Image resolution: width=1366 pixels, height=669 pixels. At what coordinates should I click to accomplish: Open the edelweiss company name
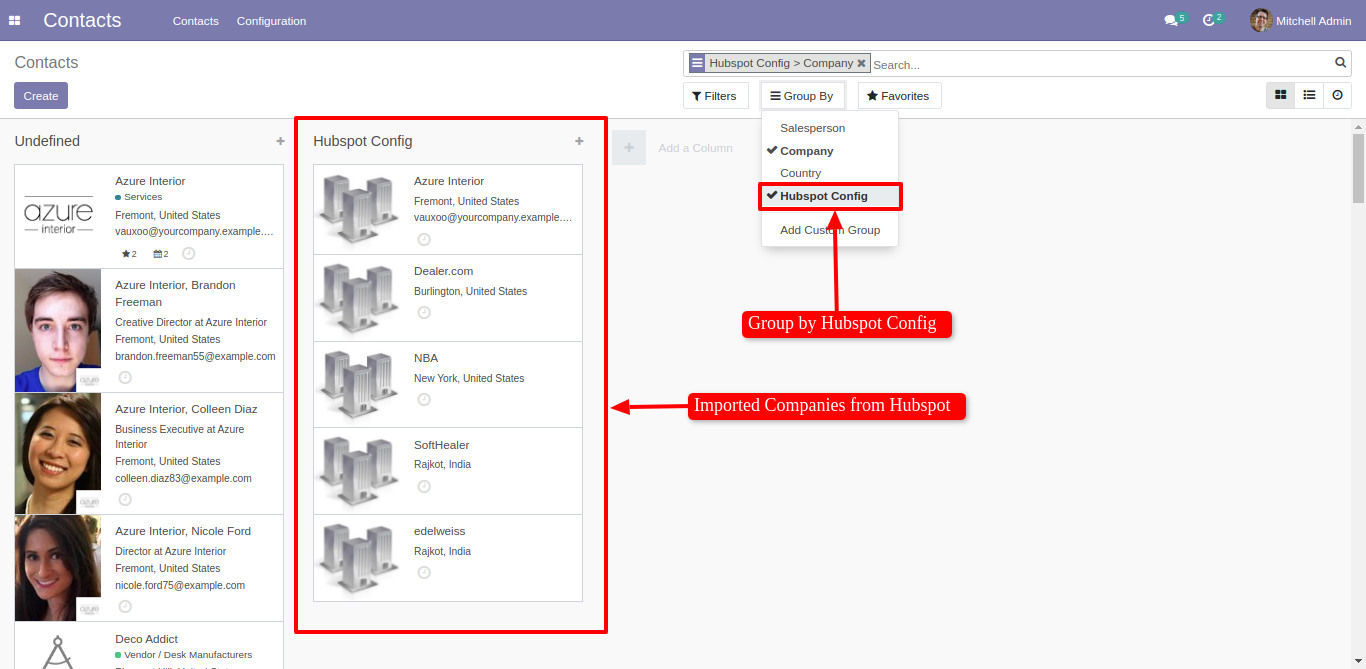point(439,531)
